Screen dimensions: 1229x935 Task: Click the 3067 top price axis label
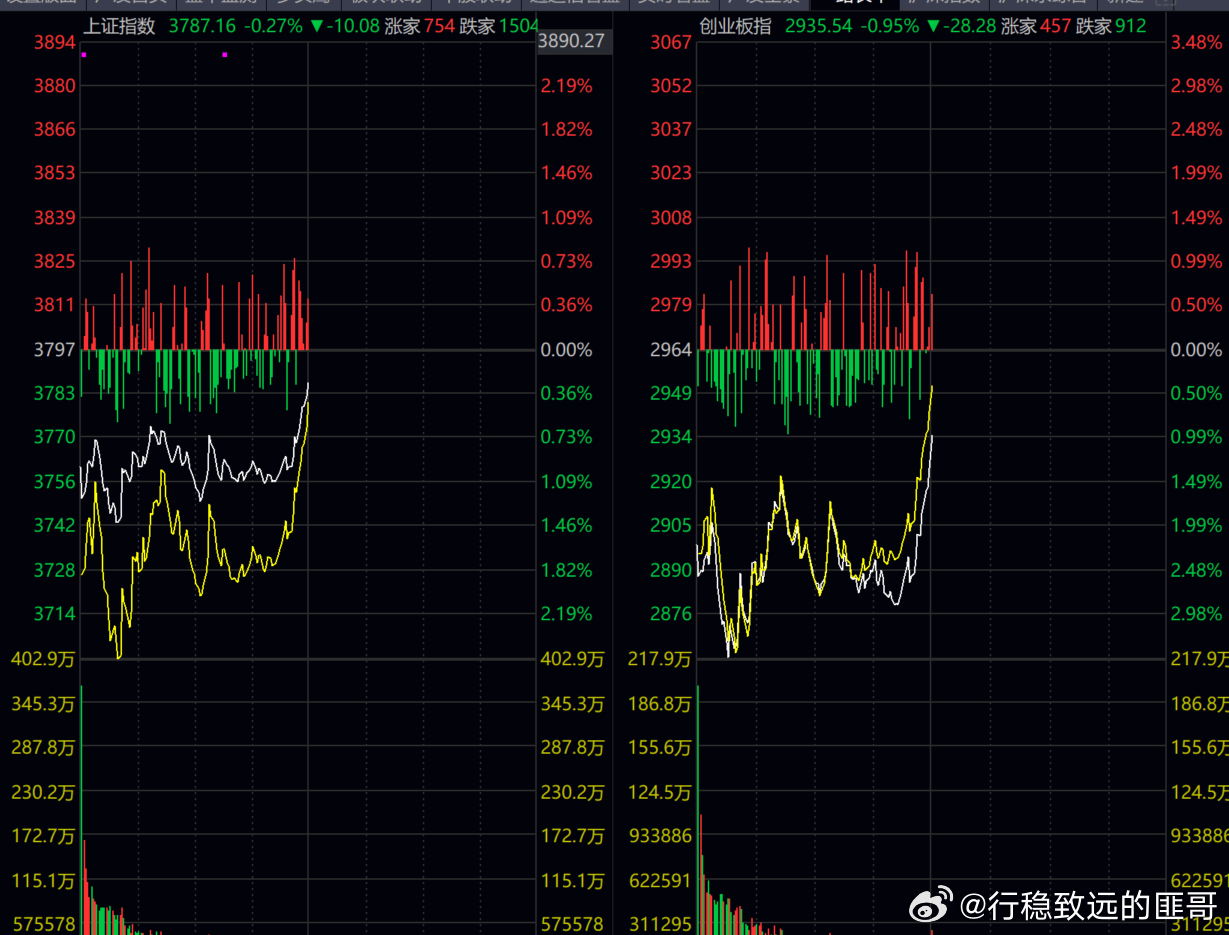[x=671, y=42]
